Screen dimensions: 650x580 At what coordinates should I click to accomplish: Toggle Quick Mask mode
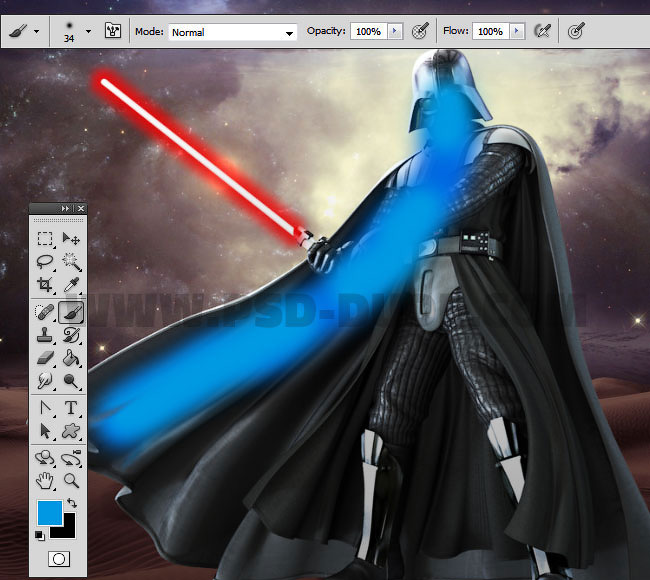[59, 558]
